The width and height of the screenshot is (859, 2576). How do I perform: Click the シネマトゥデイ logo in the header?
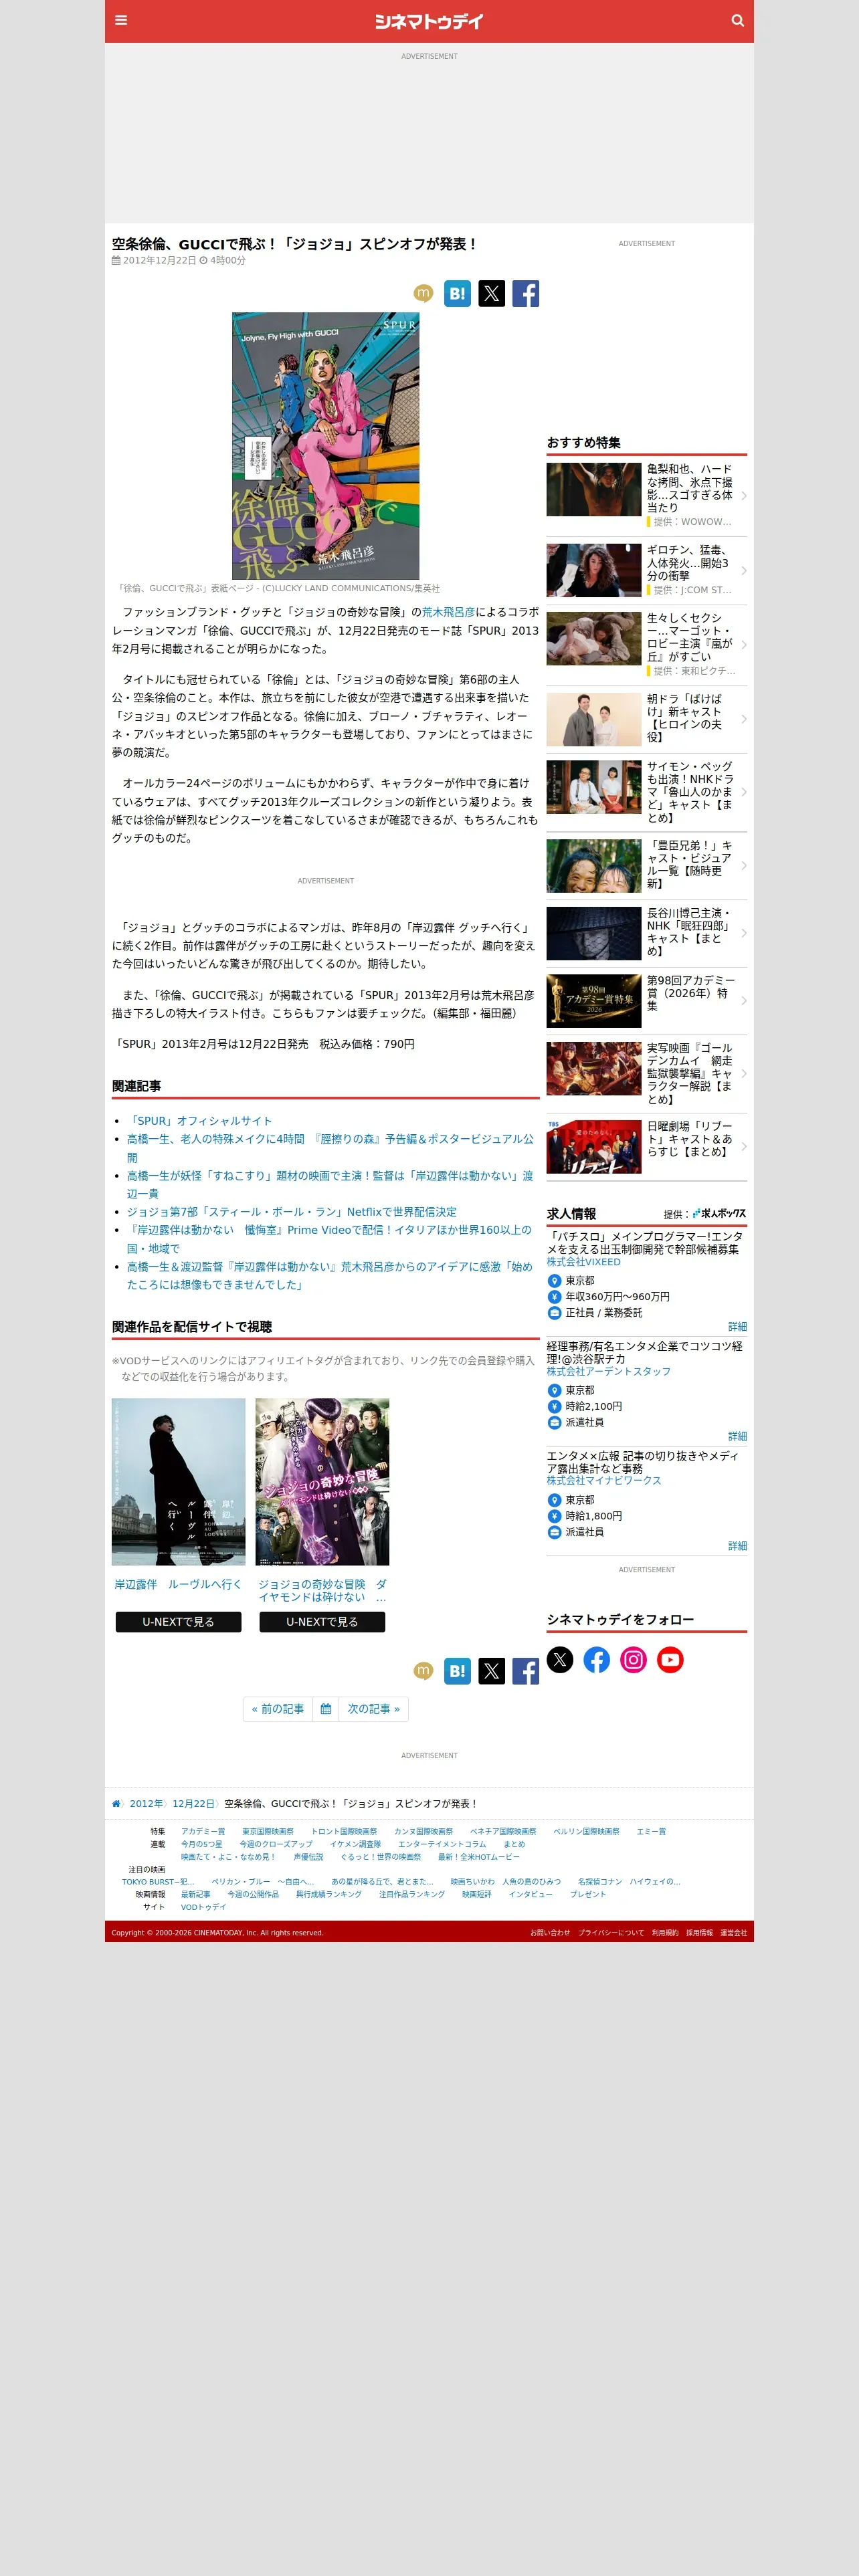pos(429,21)
